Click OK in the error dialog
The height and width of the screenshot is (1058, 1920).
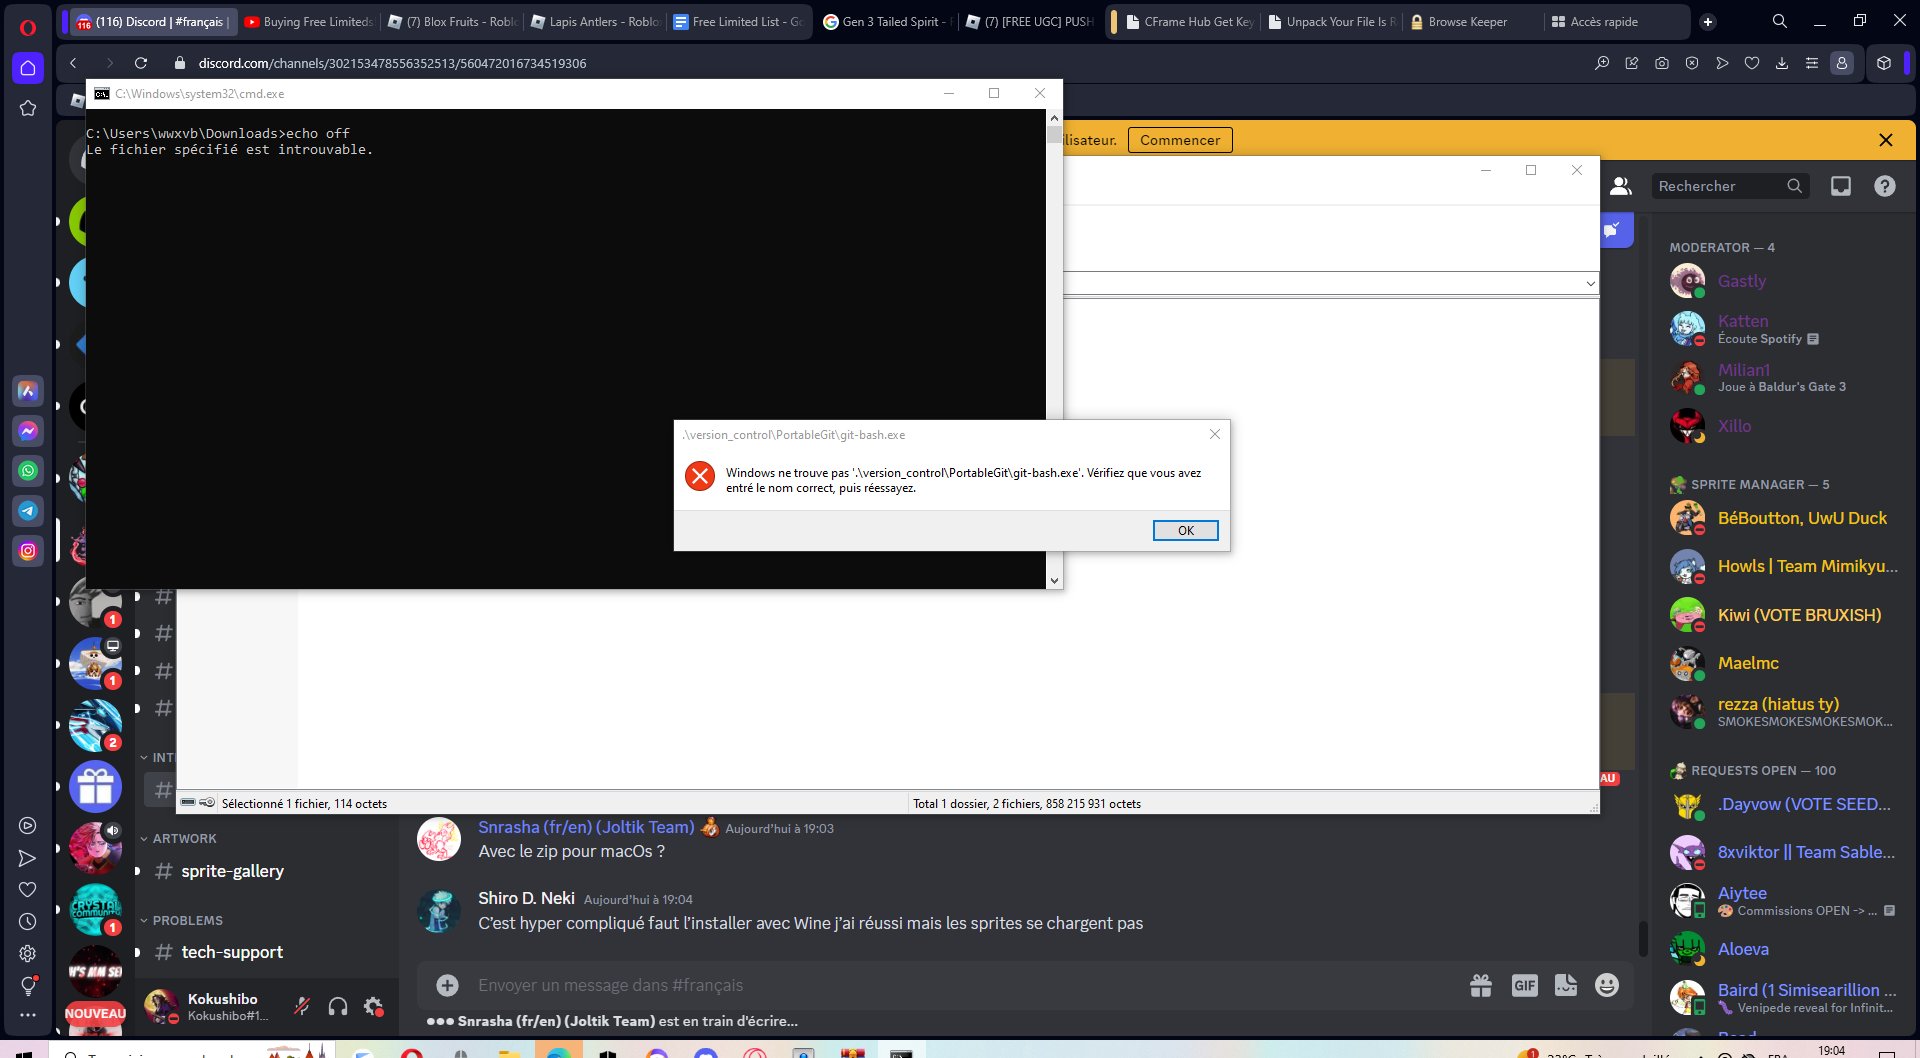click(x=1185, y=530)
